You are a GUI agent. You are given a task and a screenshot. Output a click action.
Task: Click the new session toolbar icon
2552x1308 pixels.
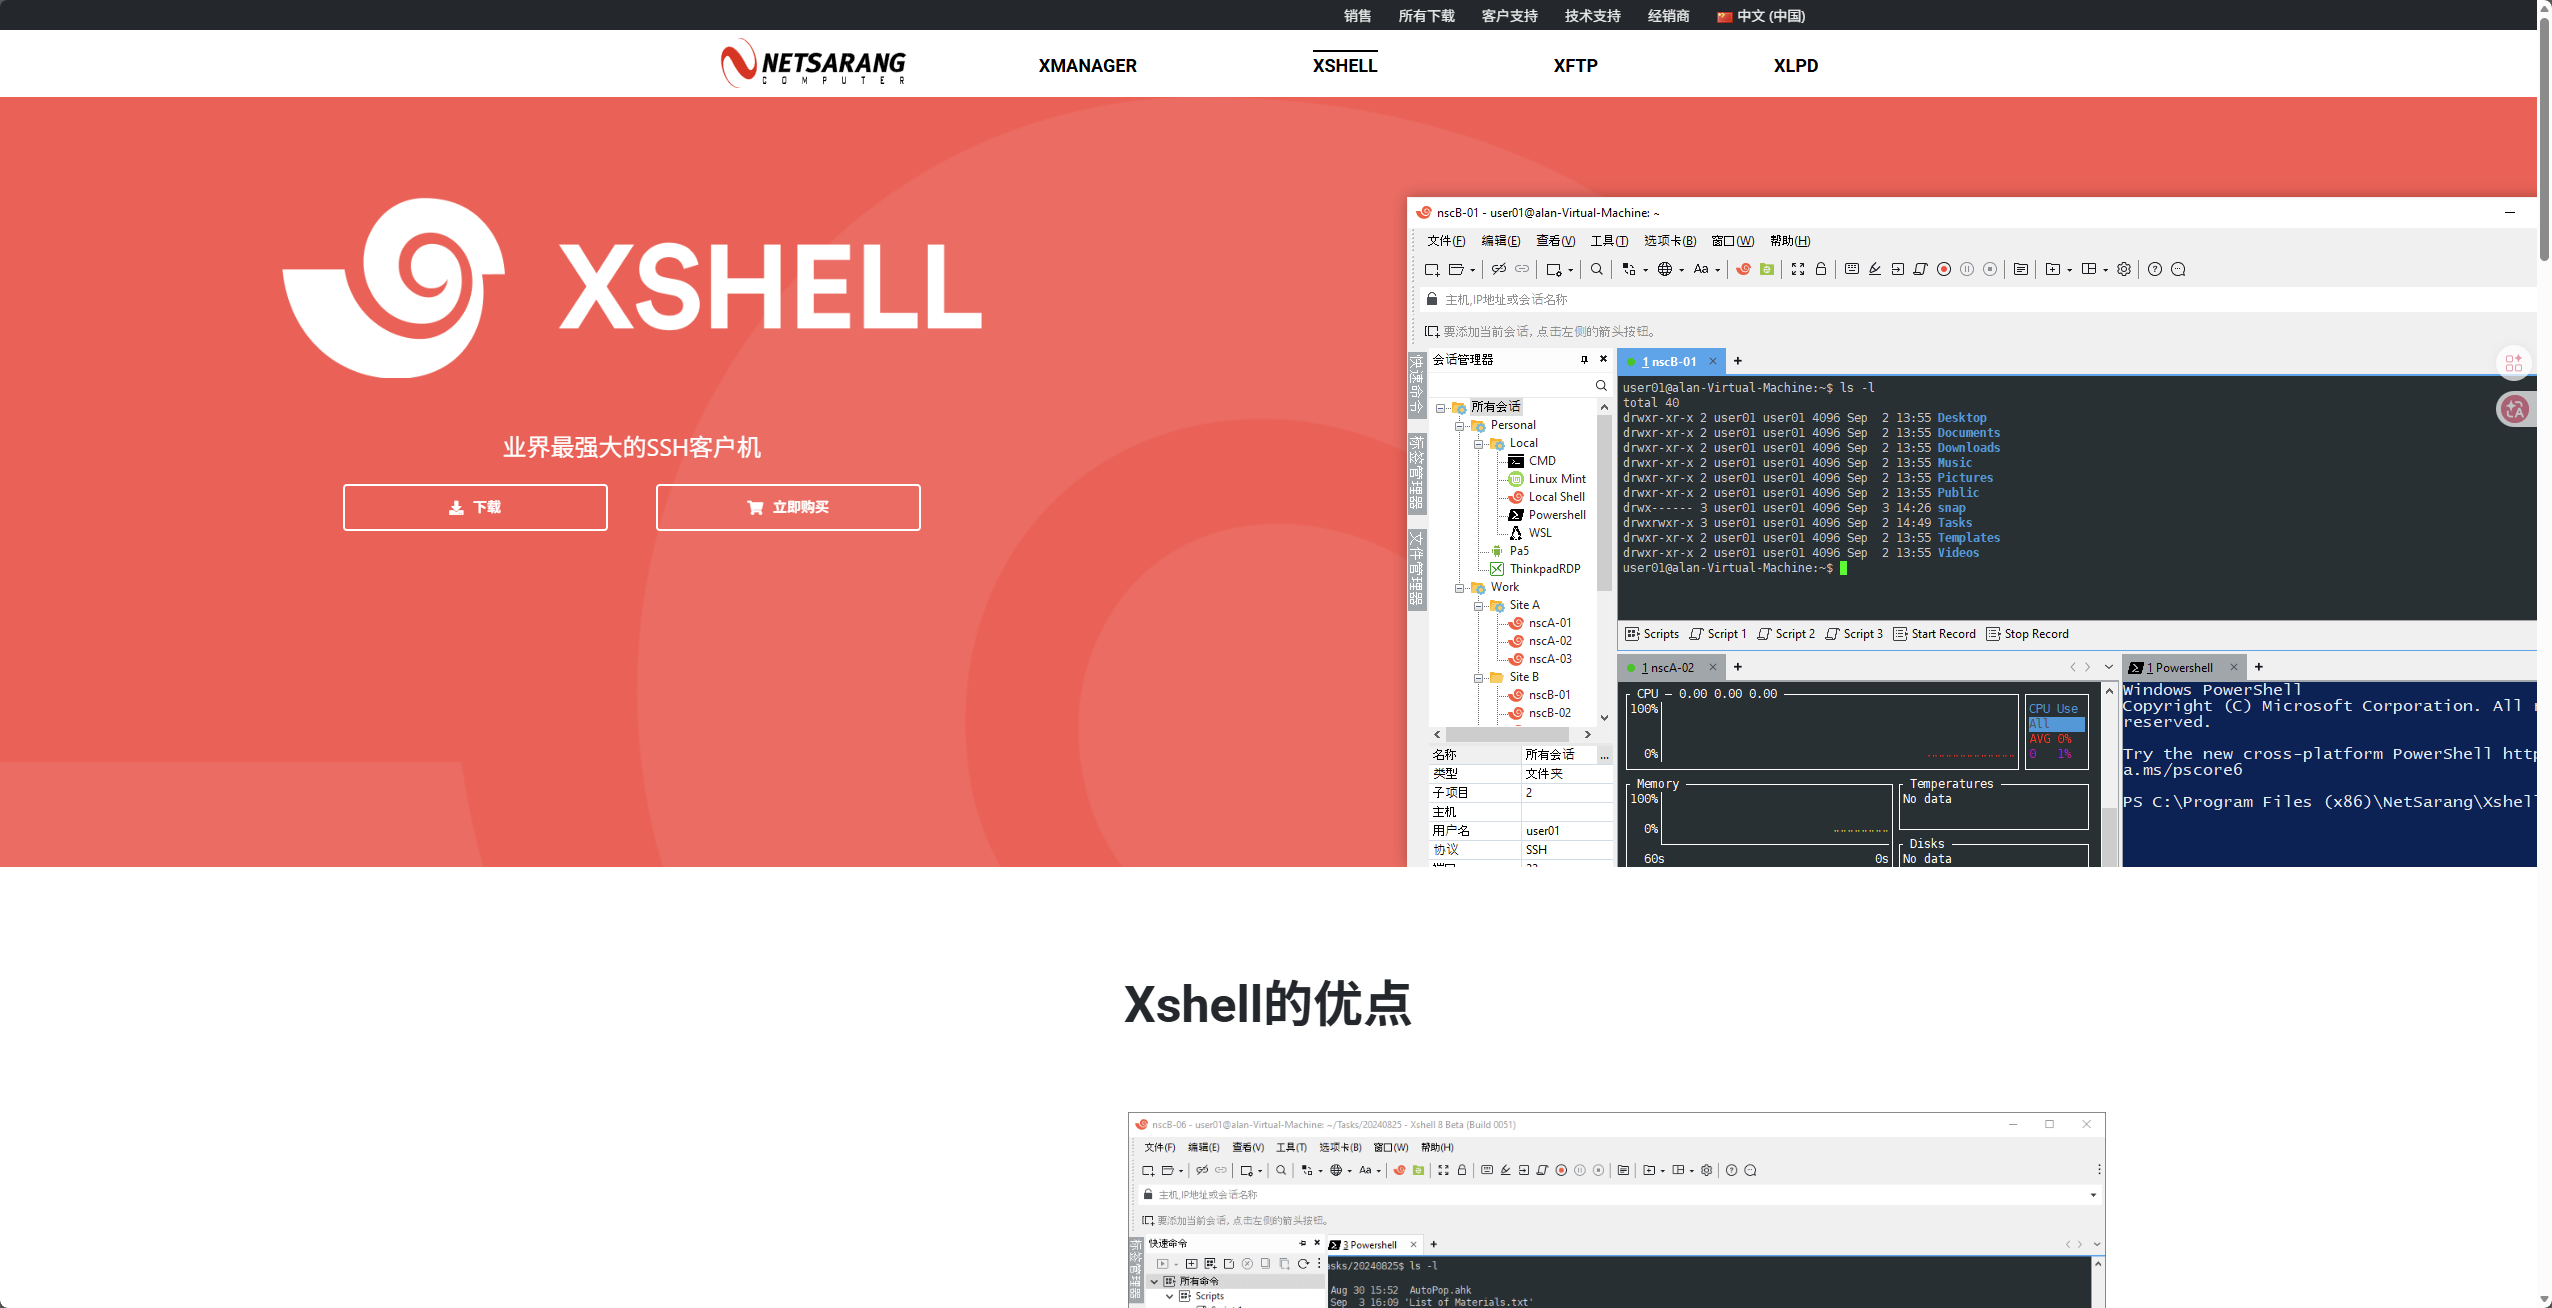(1432, 269)
